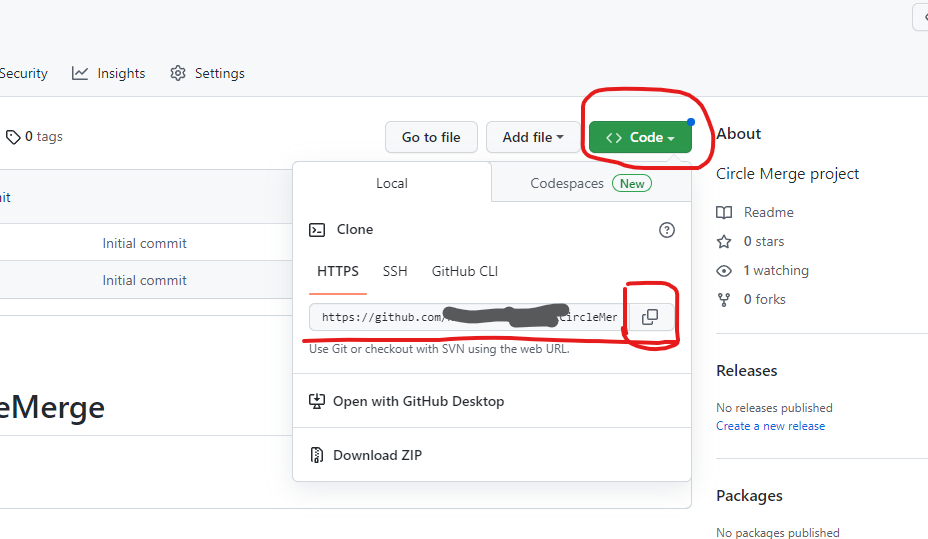The width and height of the screenshot is (928, 539).
Task: Click the terminal icon beside Clone
Action: tap(317, 230)
